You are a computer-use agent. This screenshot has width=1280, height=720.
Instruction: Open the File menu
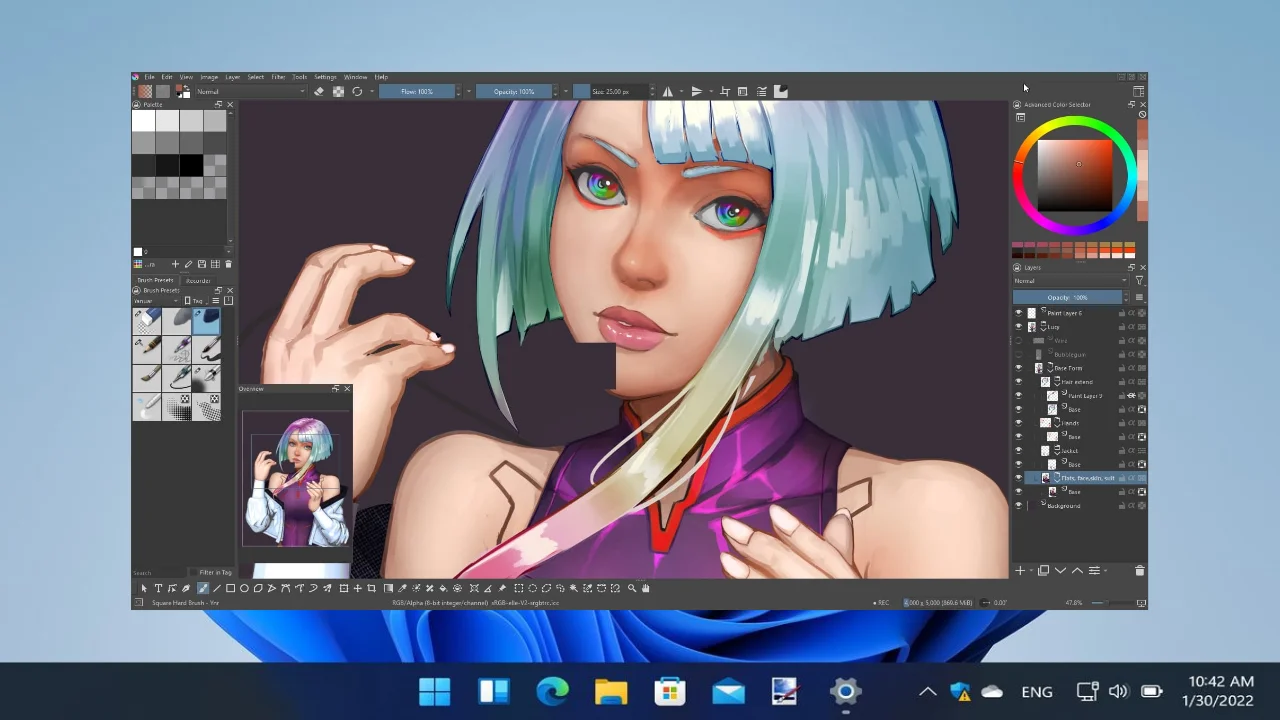149,77
